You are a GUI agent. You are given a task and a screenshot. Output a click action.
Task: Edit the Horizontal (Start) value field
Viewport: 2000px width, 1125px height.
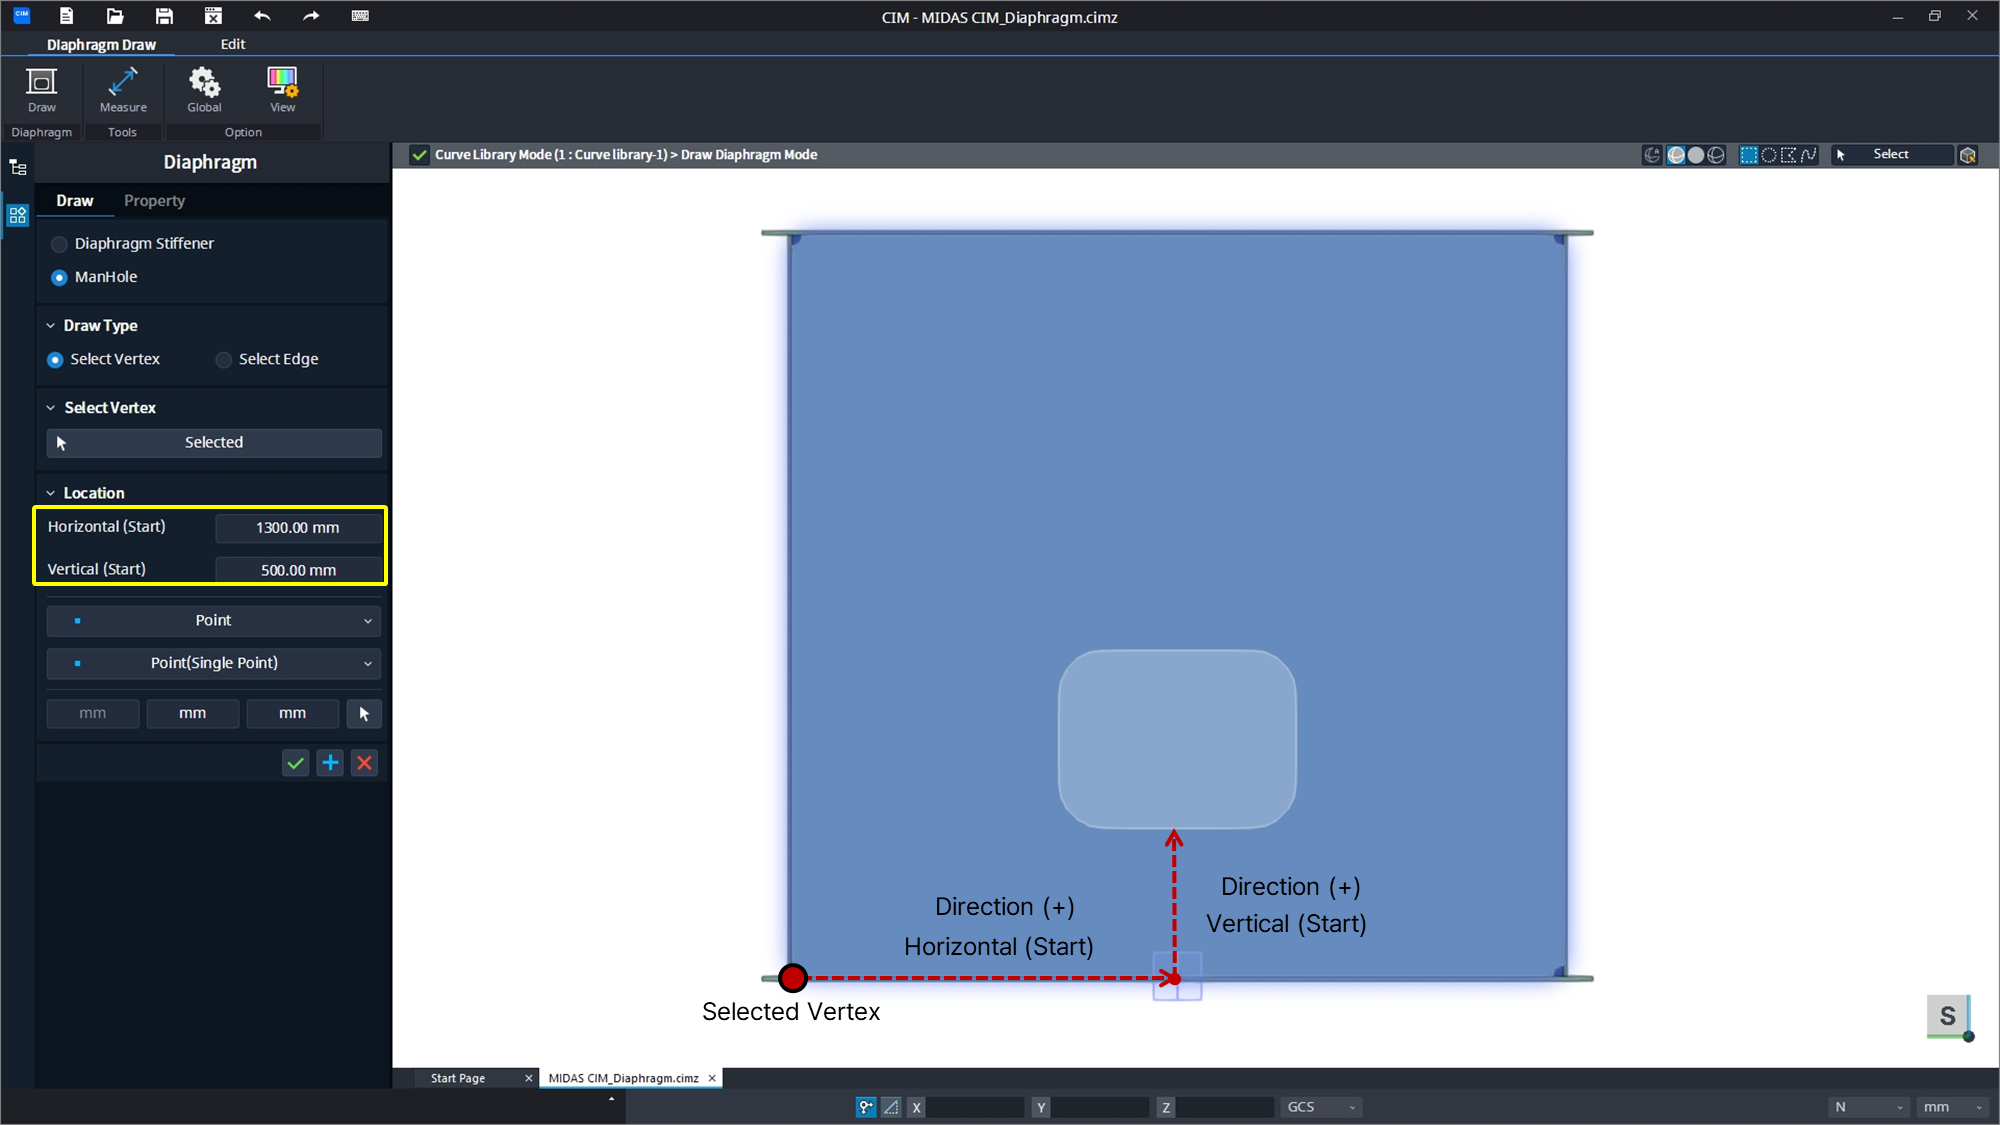point(298,528)
